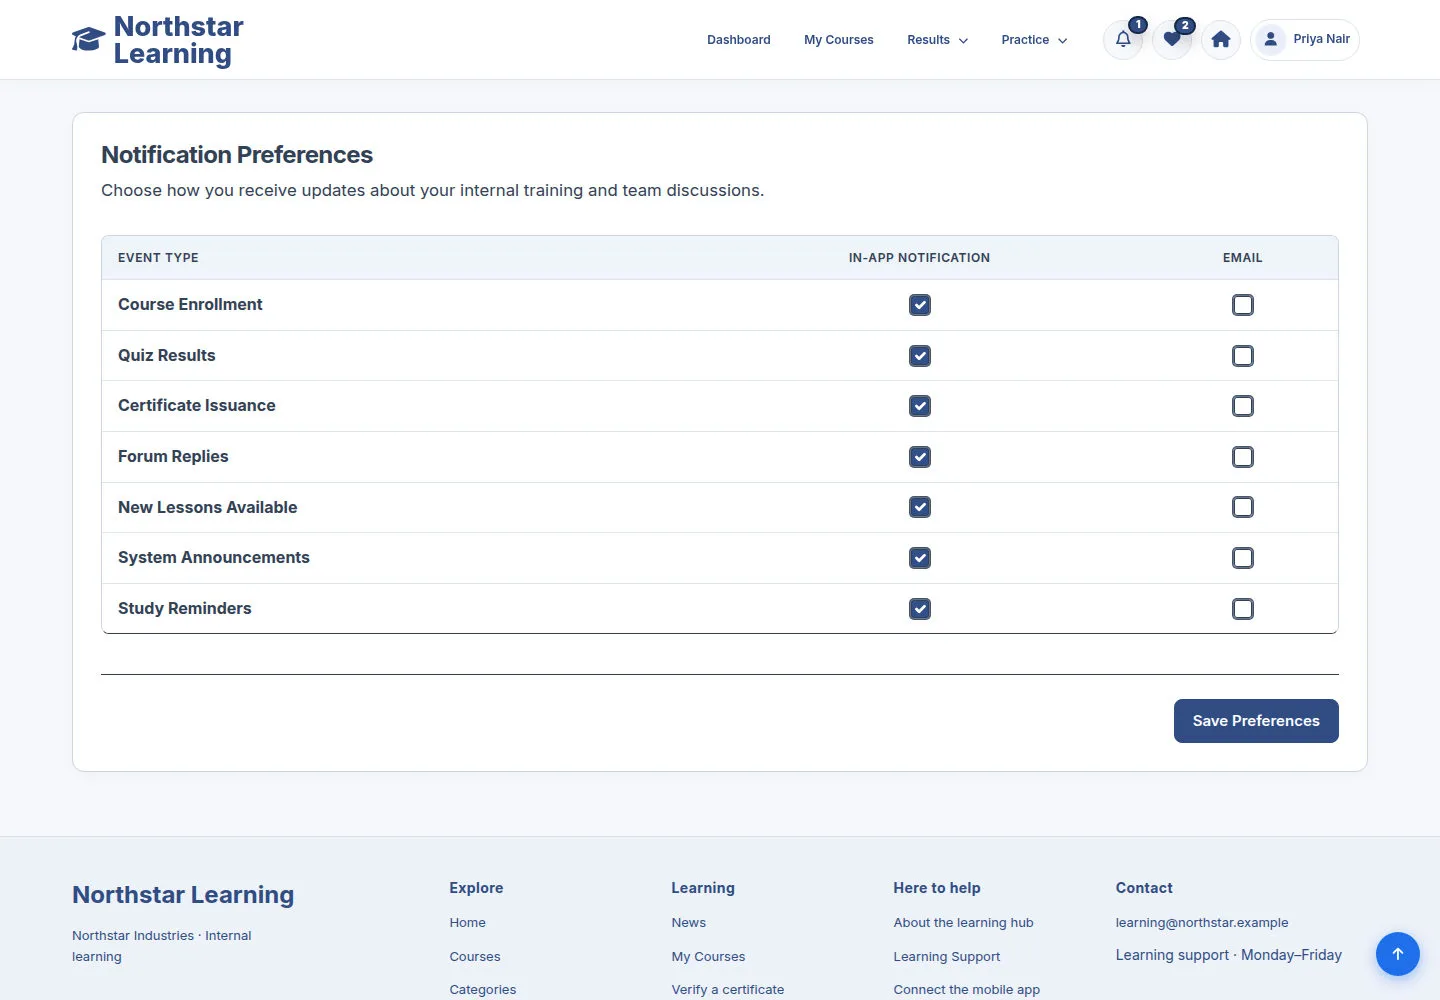Open the Courses footer link
This screenshot has width=1440, height=1000.
(475, 957)
